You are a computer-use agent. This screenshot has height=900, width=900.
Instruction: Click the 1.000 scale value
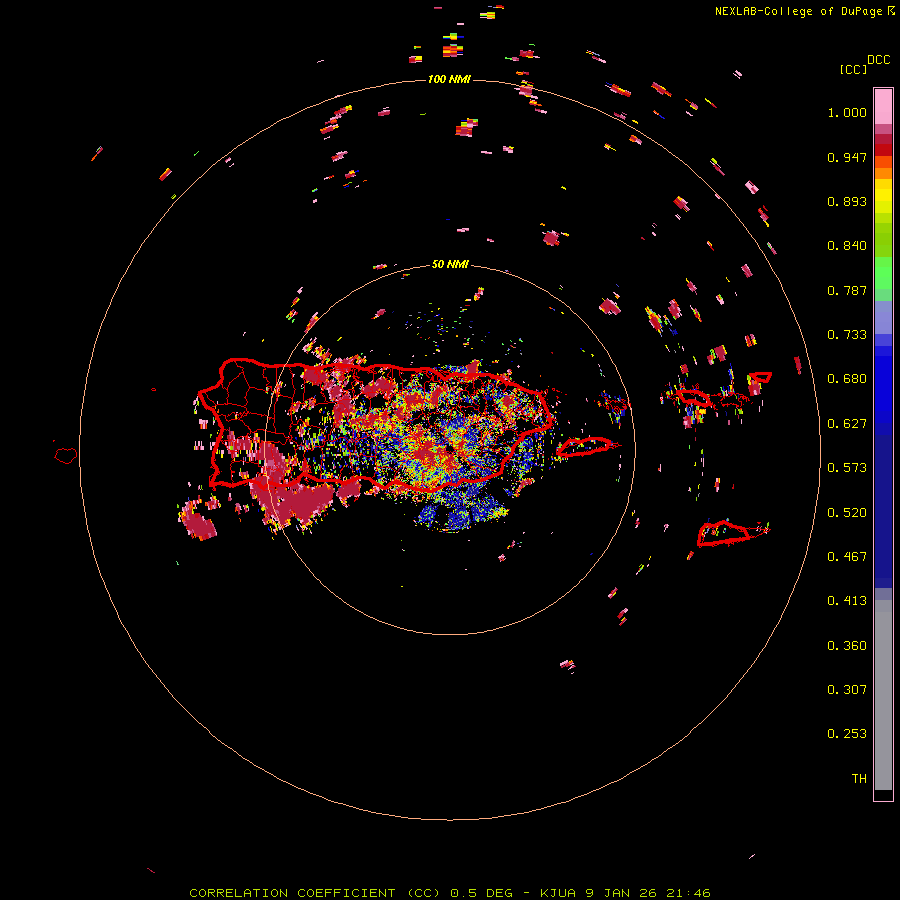coord(847,112)
